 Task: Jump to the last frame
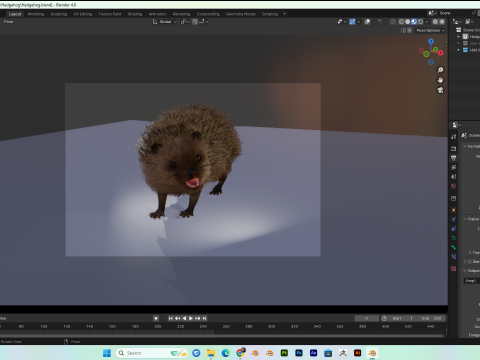click(205, 318)
